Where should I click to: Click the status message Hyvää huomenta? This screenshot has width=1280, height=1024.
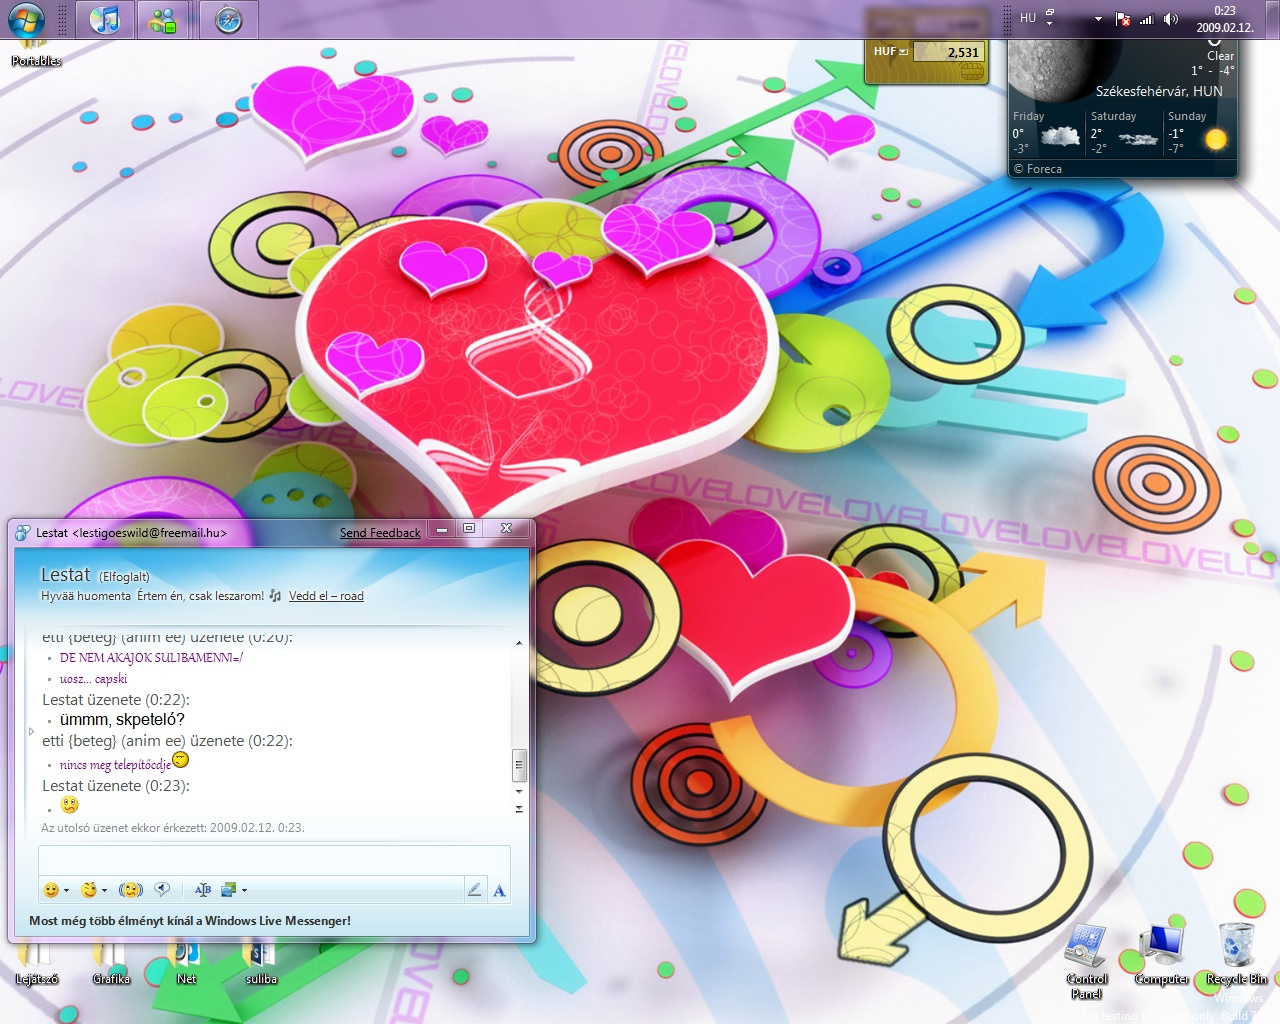[85, 596]
